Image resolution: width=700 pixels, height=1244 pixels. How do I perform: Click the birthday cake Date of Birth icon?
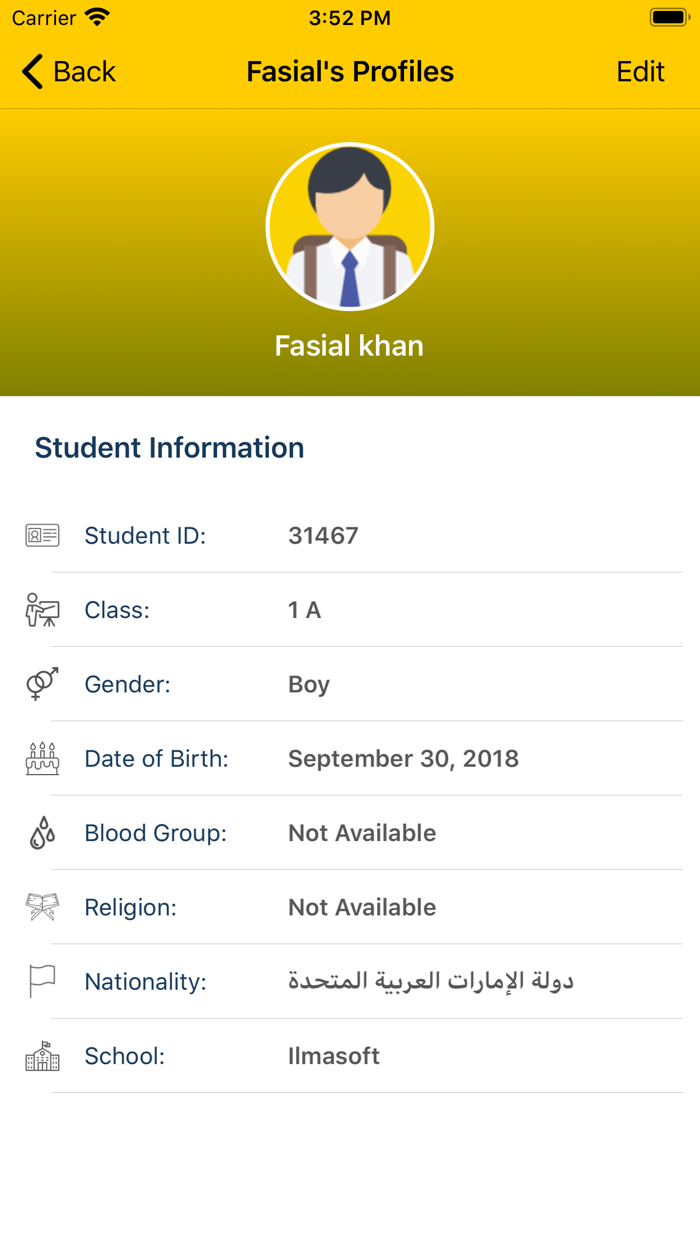pos(42,758)
